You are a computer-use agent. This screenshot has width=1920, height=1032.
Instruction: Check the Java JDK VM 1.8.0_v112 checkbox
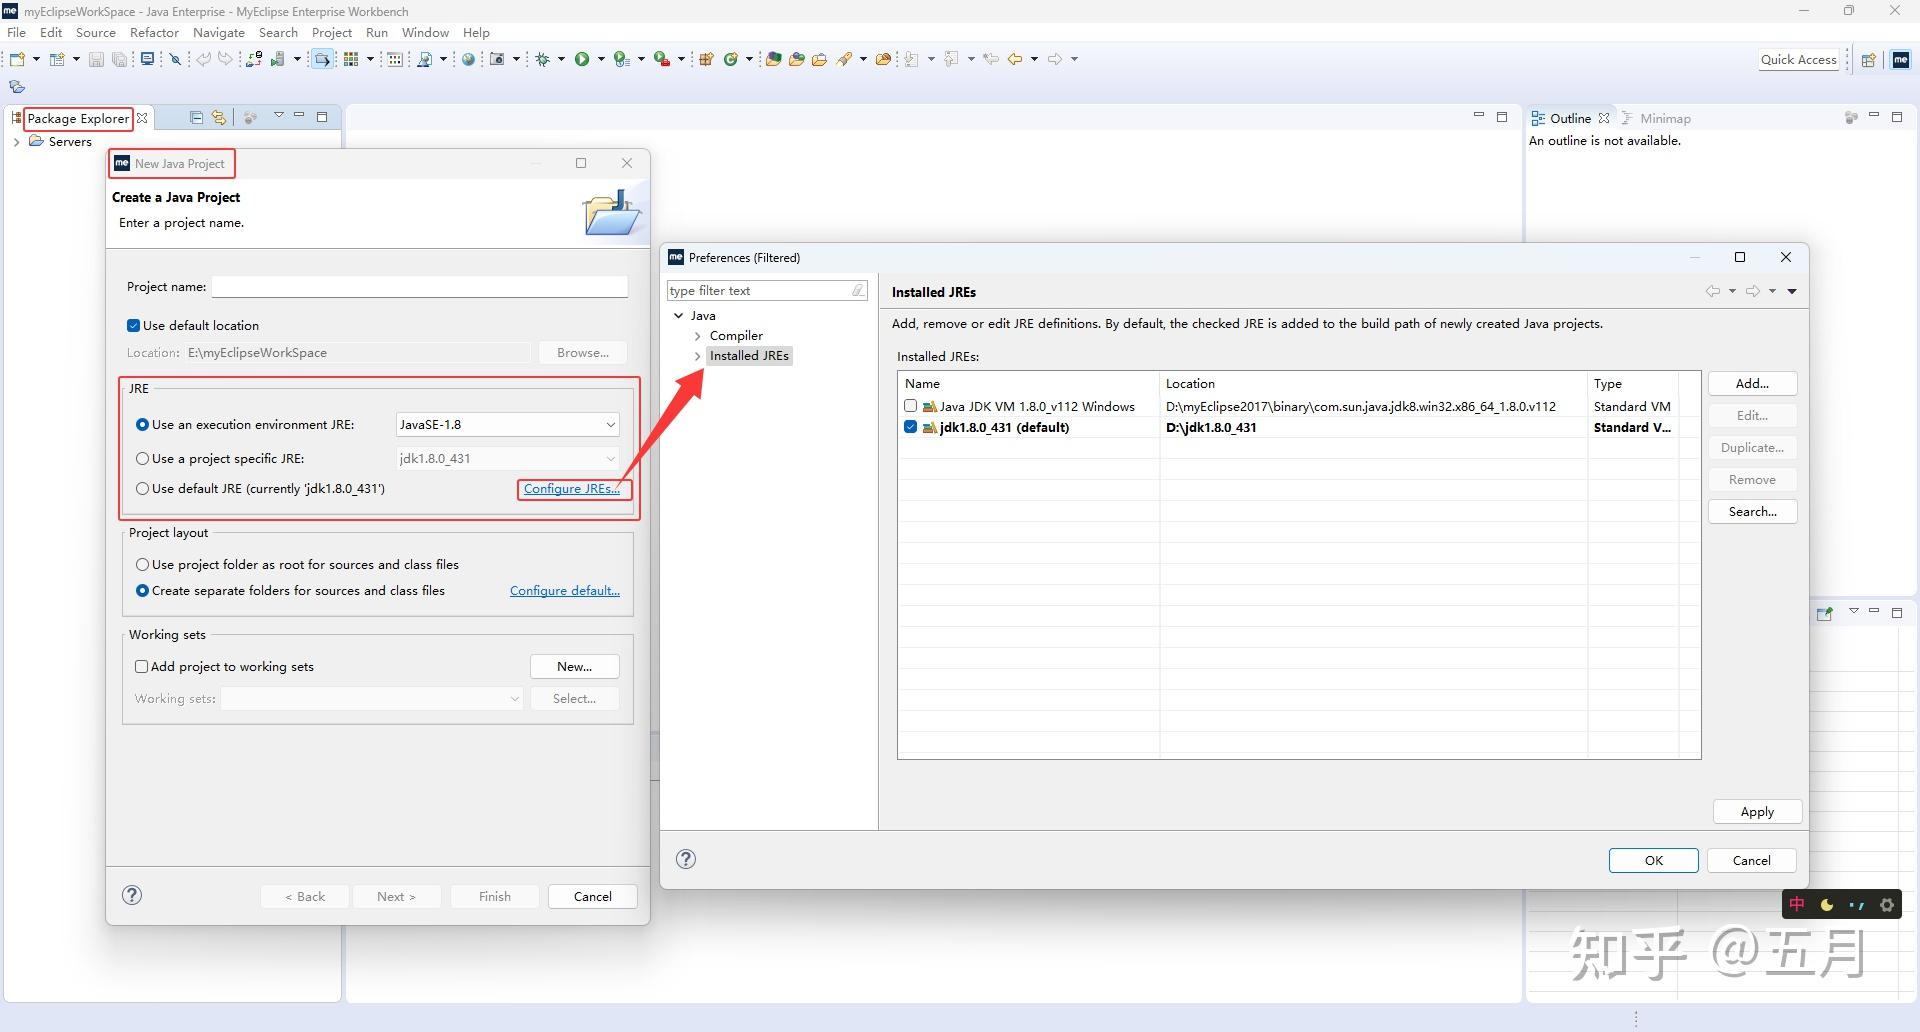click(910, 406)
